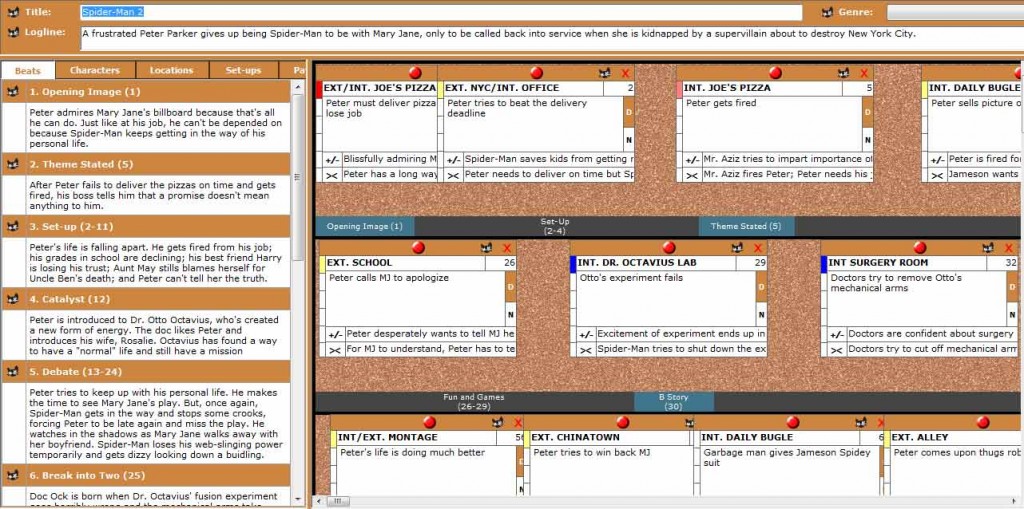Click the red pushpin on EXT. CHINATOWN card

610,422
